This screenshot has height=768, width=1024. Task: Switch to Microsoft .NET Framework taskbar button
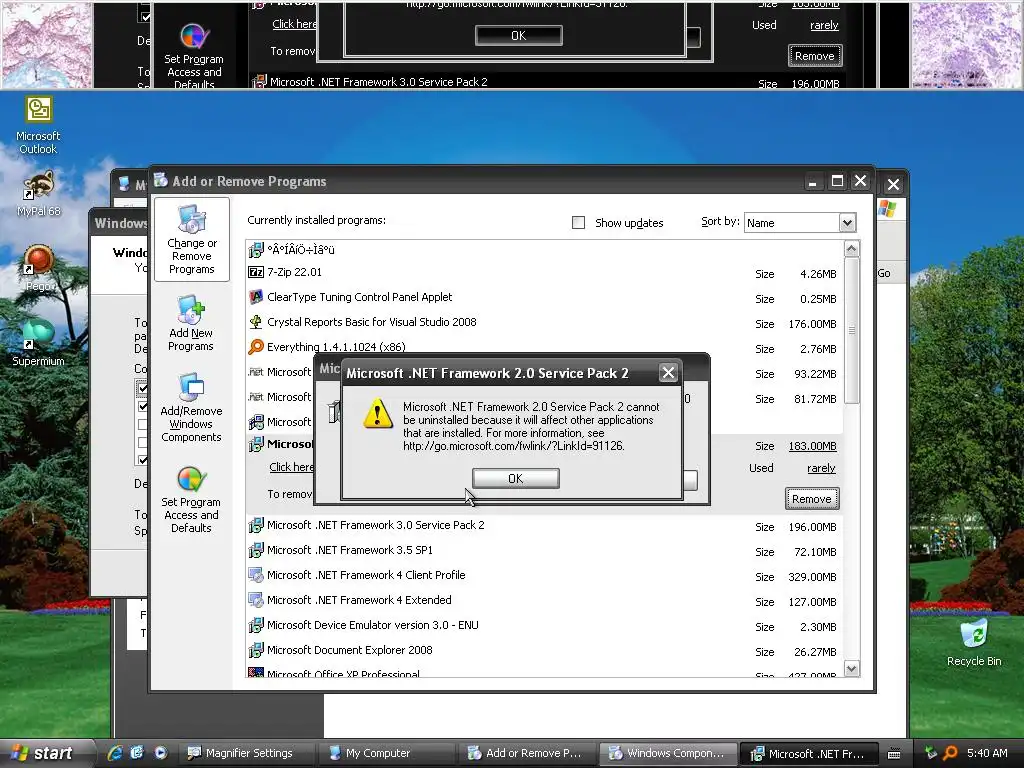point(808,753)
